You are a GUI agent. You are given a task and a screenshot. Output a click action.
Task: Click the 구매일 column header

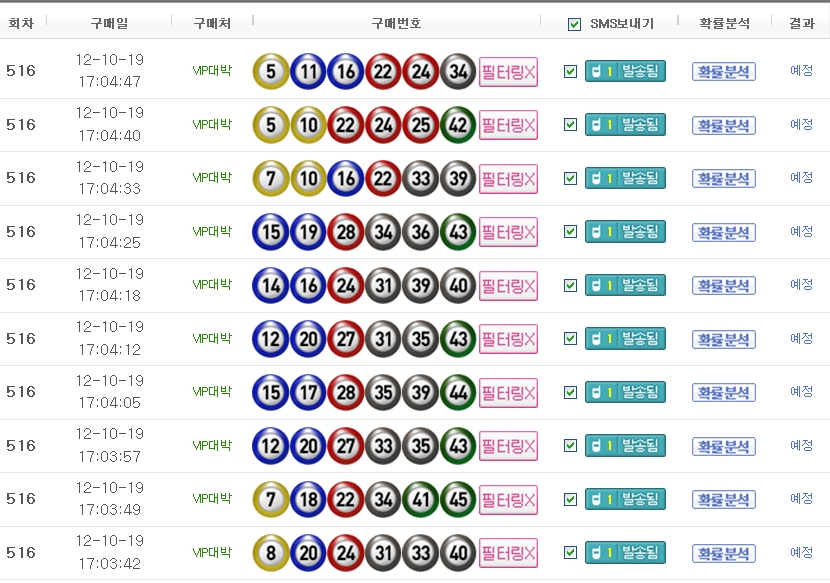pos(109,23)
